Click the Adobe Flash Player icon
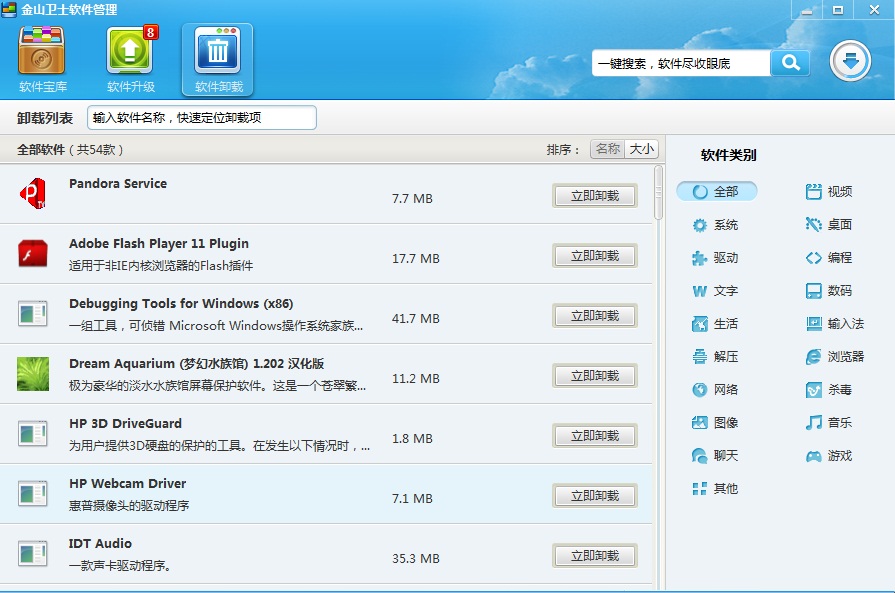The width and height of the screenshot is (895, 593). point(33,253)
